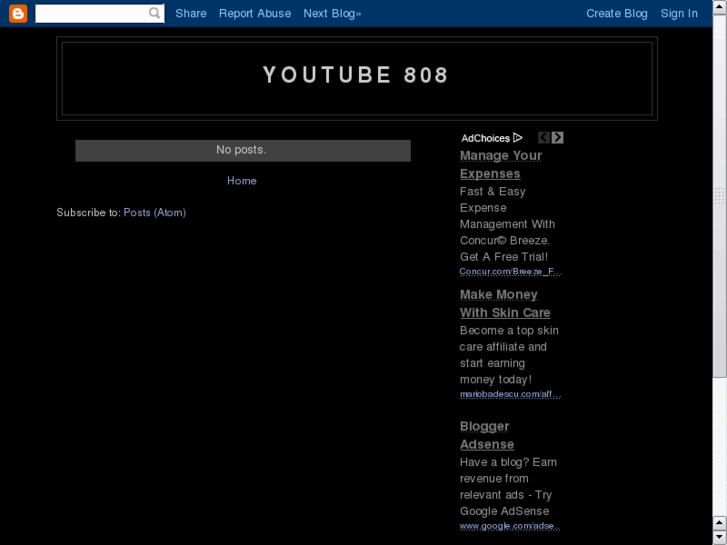
Task: Open Create Blog link
Action: pyautogui.click(x=617, y=13)
